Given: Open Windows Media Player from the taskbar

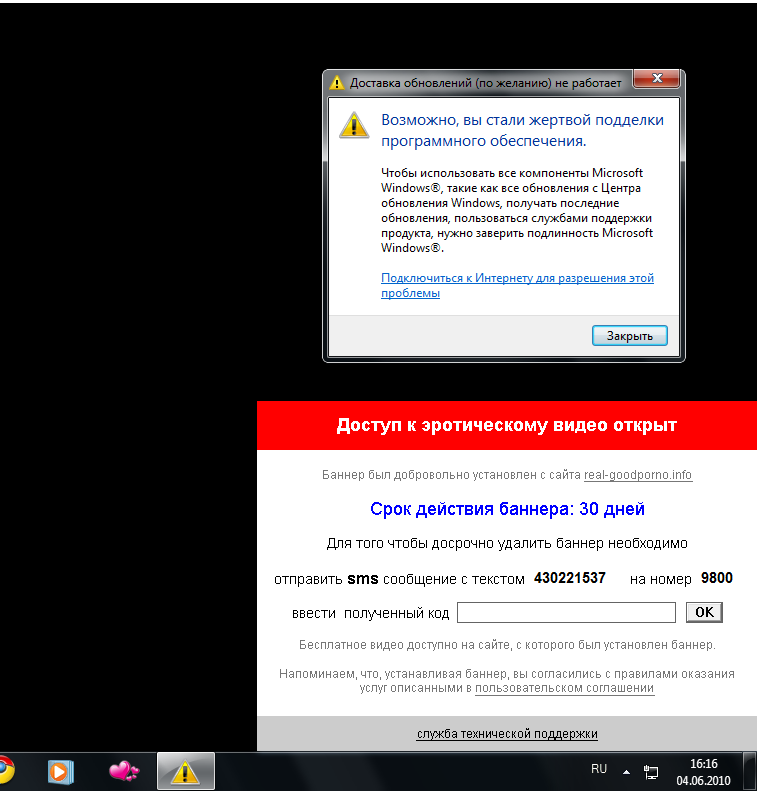Looking at the screenshot, I should 60,771.
